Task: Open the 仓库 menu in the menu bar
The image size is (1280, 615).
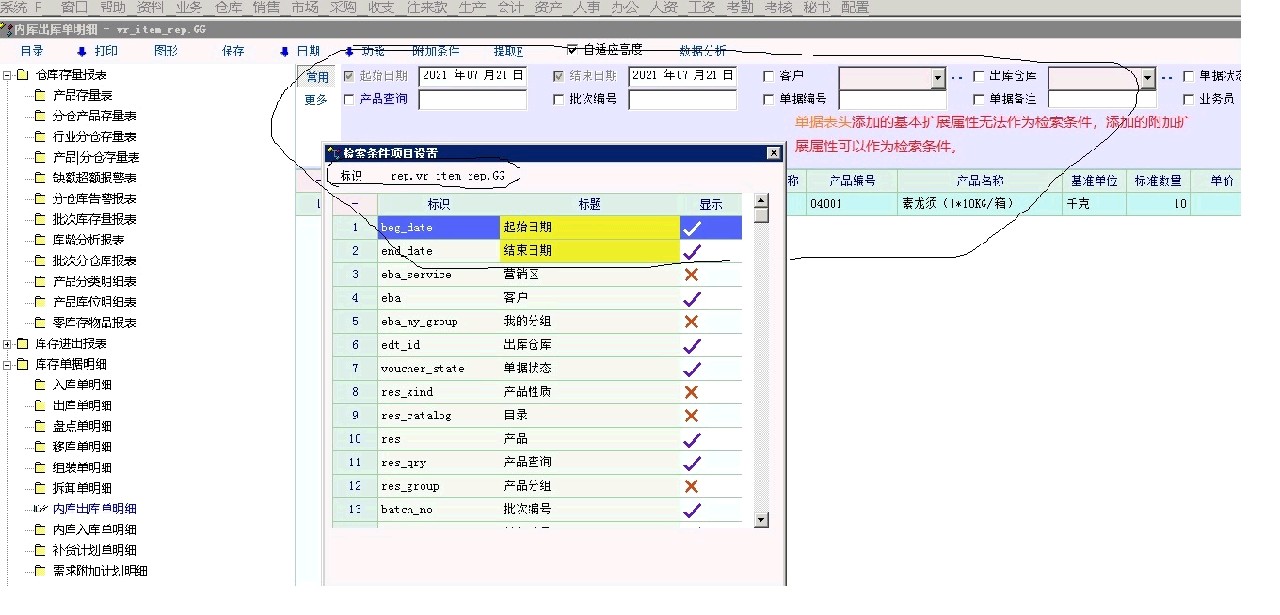Action: click(228, 7)
